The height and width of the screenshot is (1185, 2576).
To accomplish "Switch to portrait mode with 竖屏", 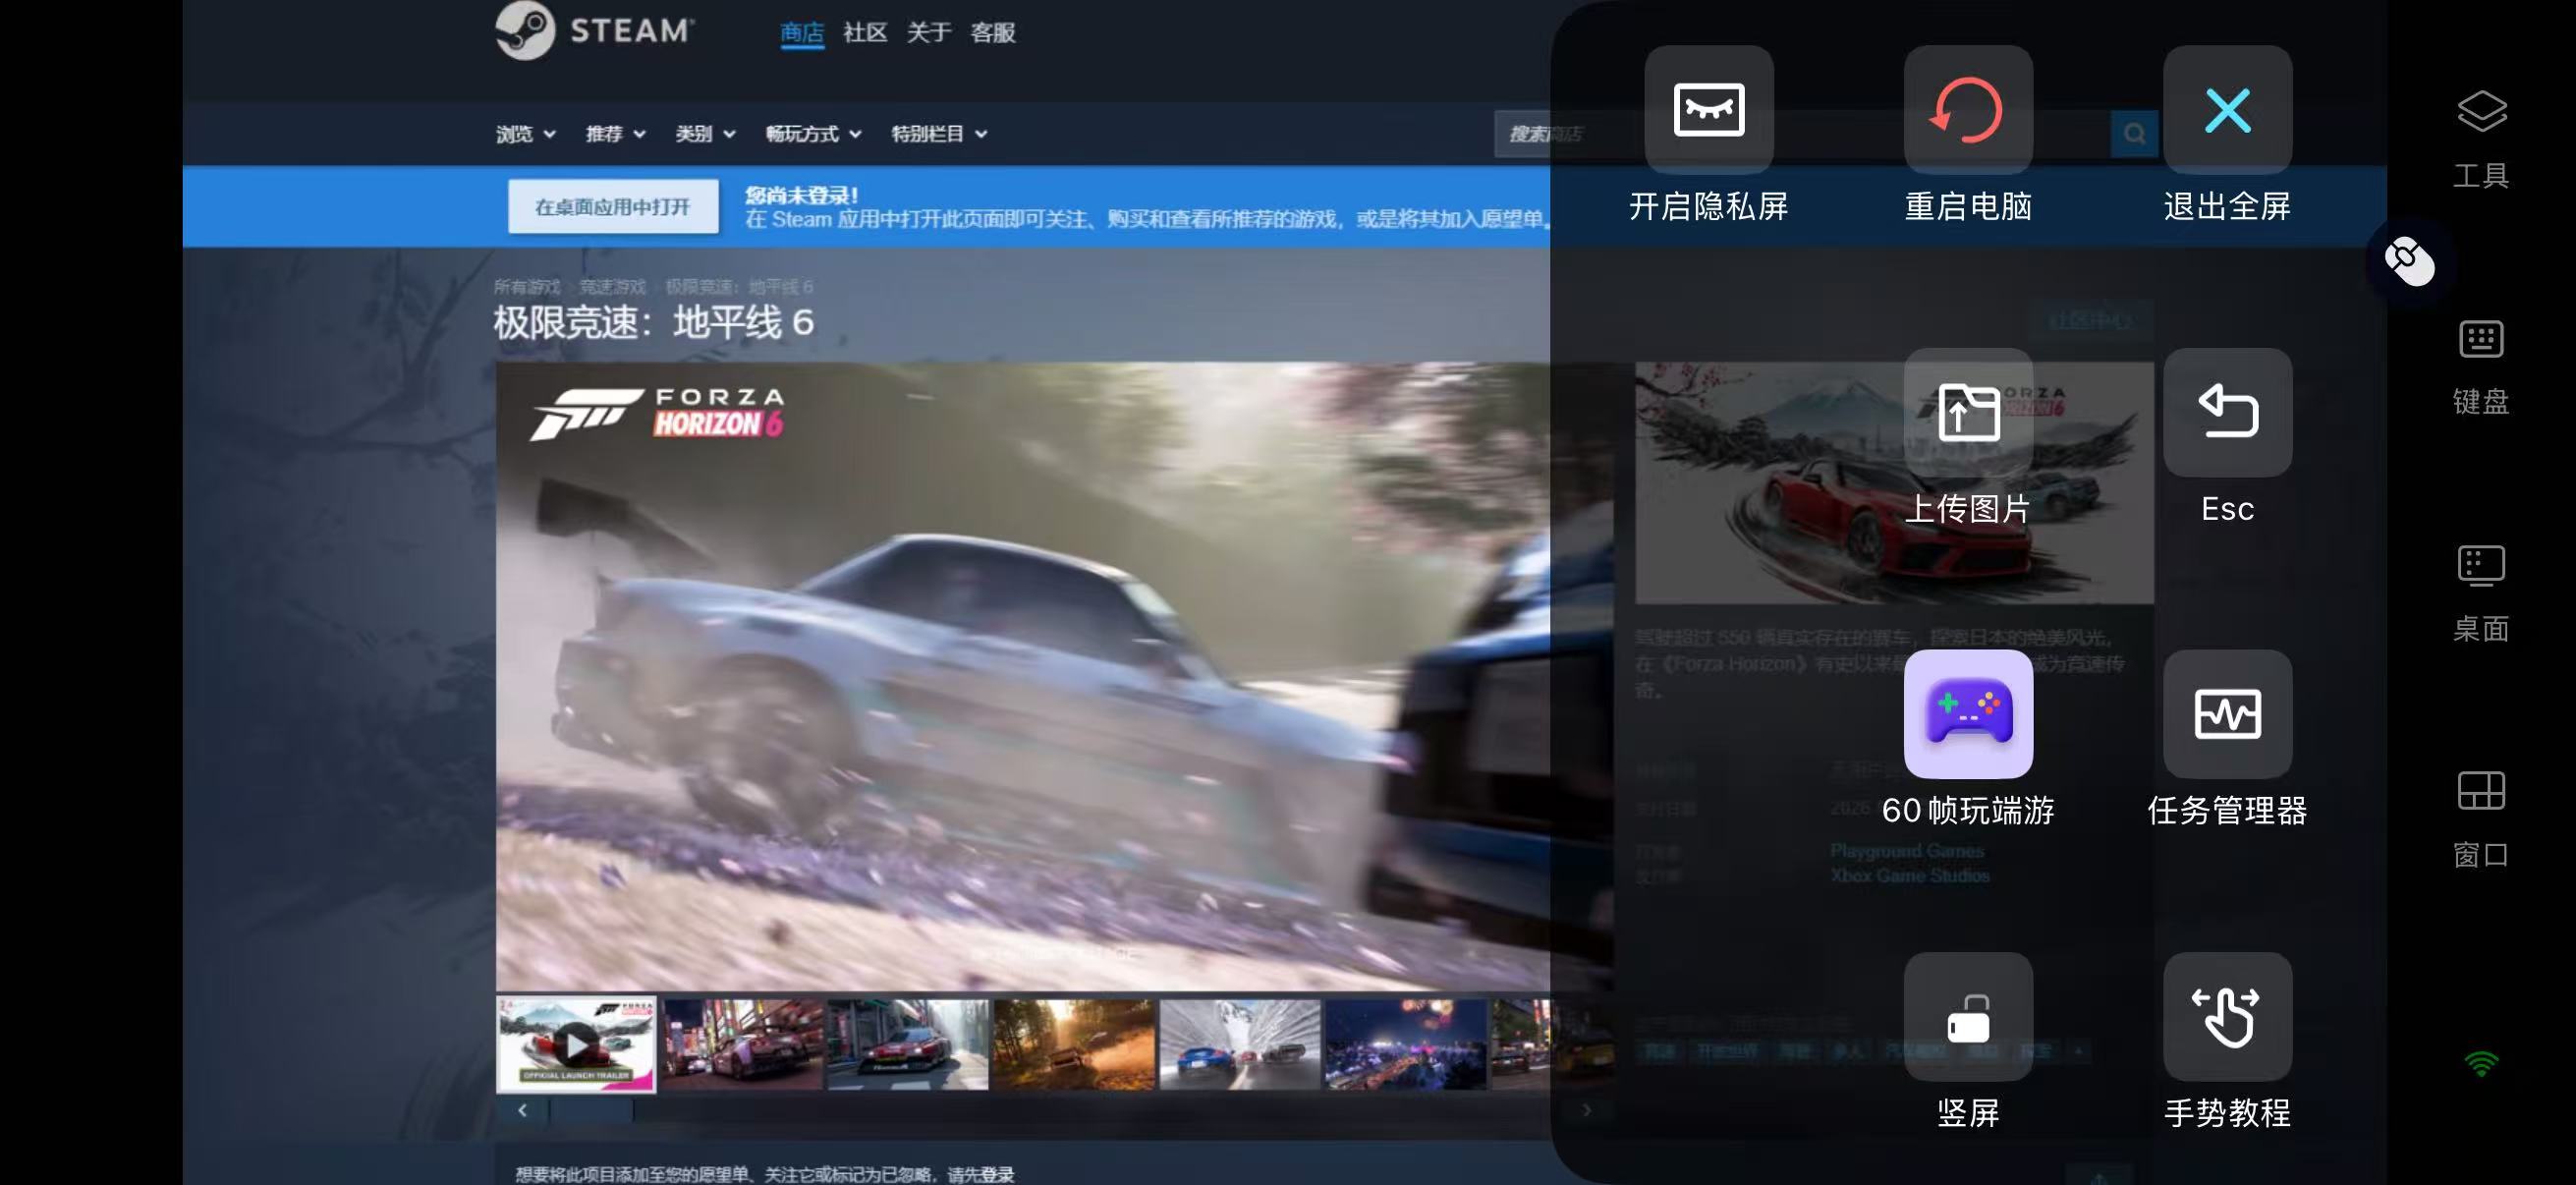I will click(x=1968, y=1016).
